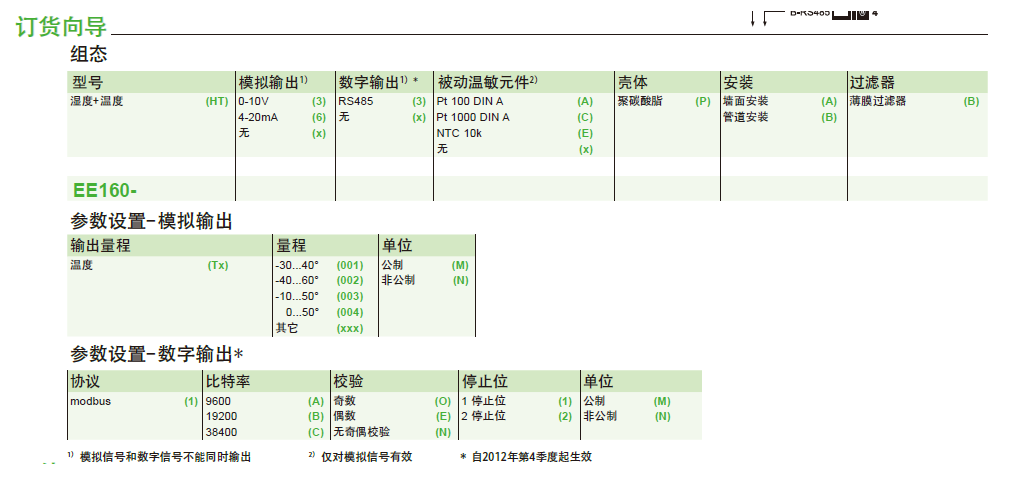Select the 2 停止位 option
The width and height of the screenshot is (1013, 489).
483,417
